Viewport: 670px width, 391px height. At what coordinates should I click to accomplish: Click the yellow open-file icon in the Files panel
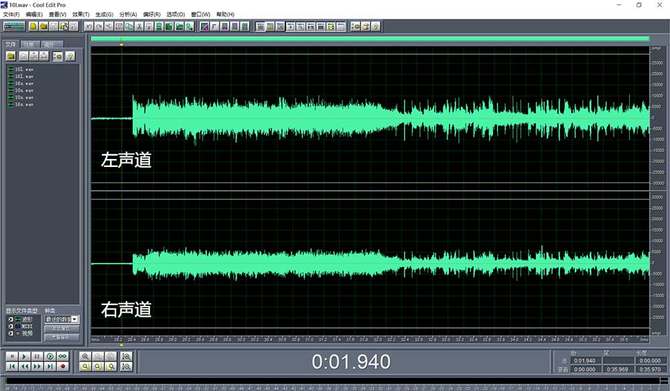click(11, 56)
